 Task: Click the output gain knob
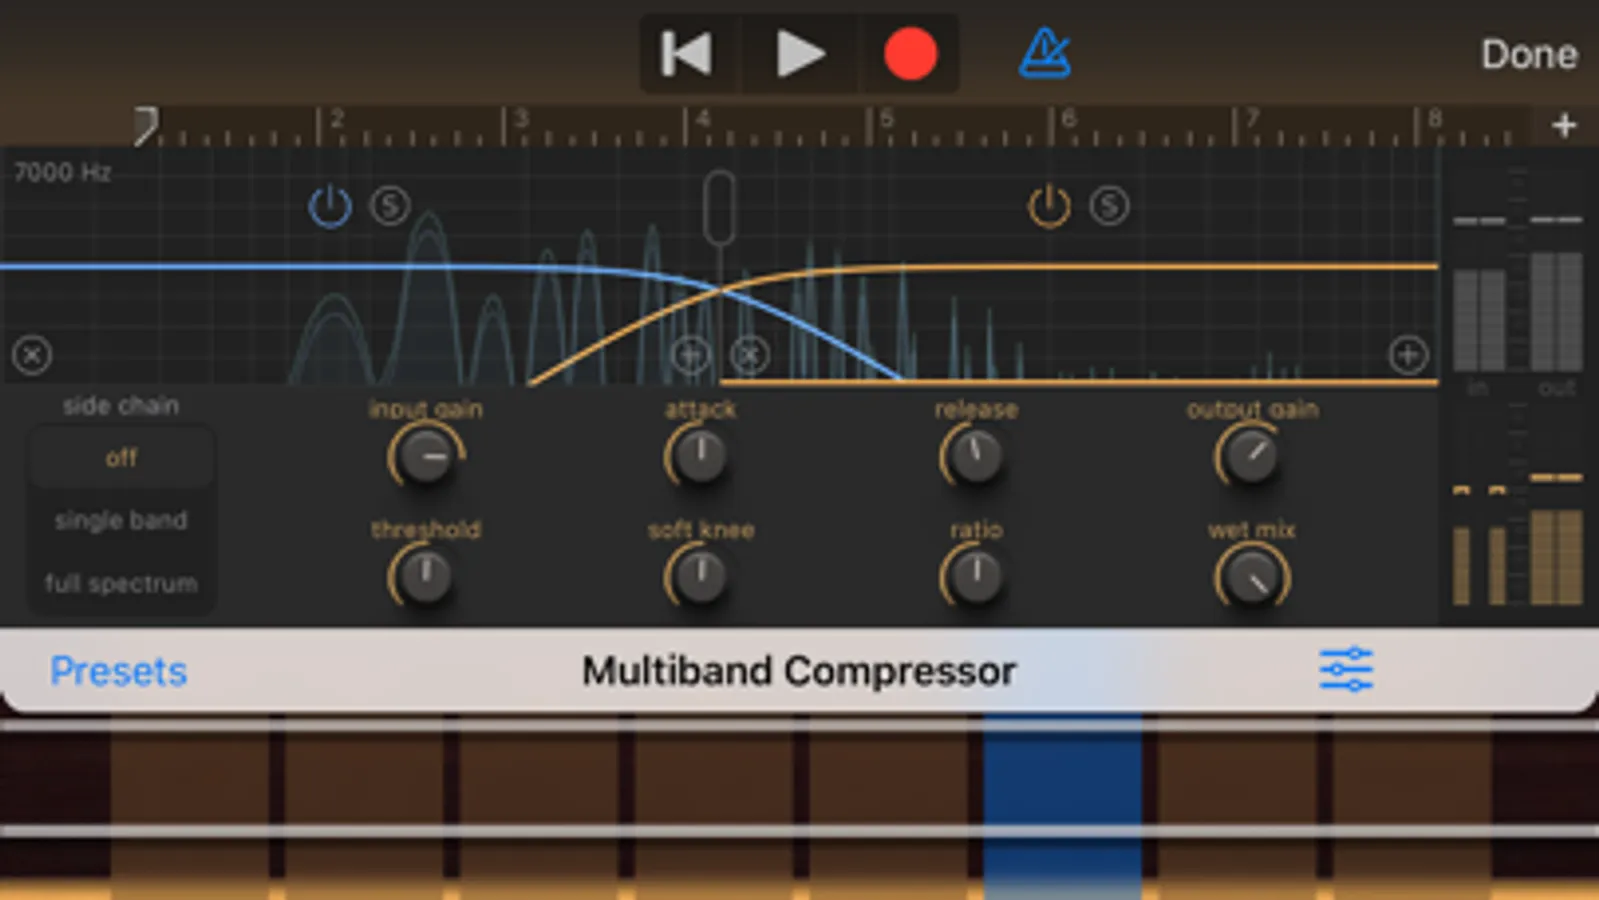tap(1251, 456)
